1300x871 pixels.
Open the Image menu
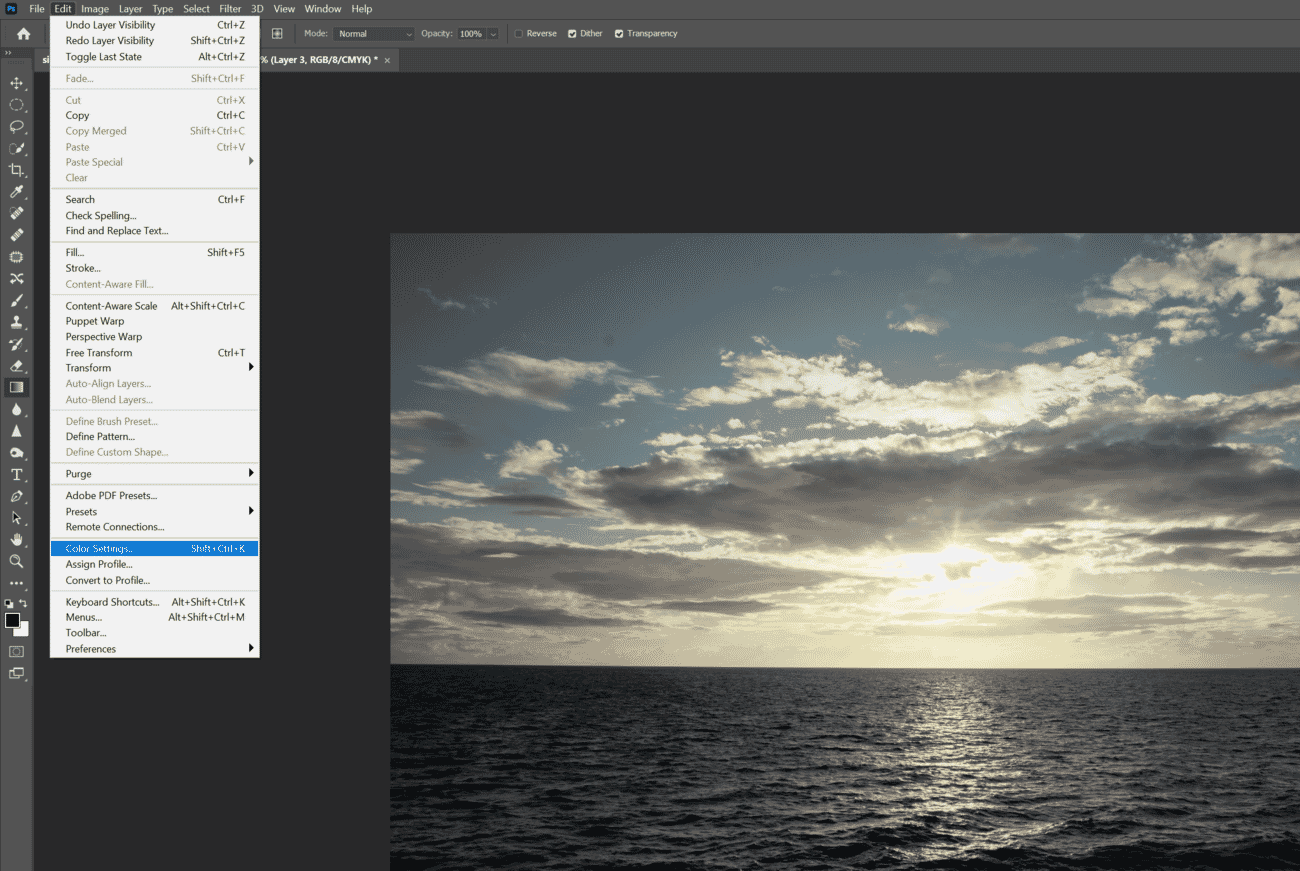tap(95, 8)
